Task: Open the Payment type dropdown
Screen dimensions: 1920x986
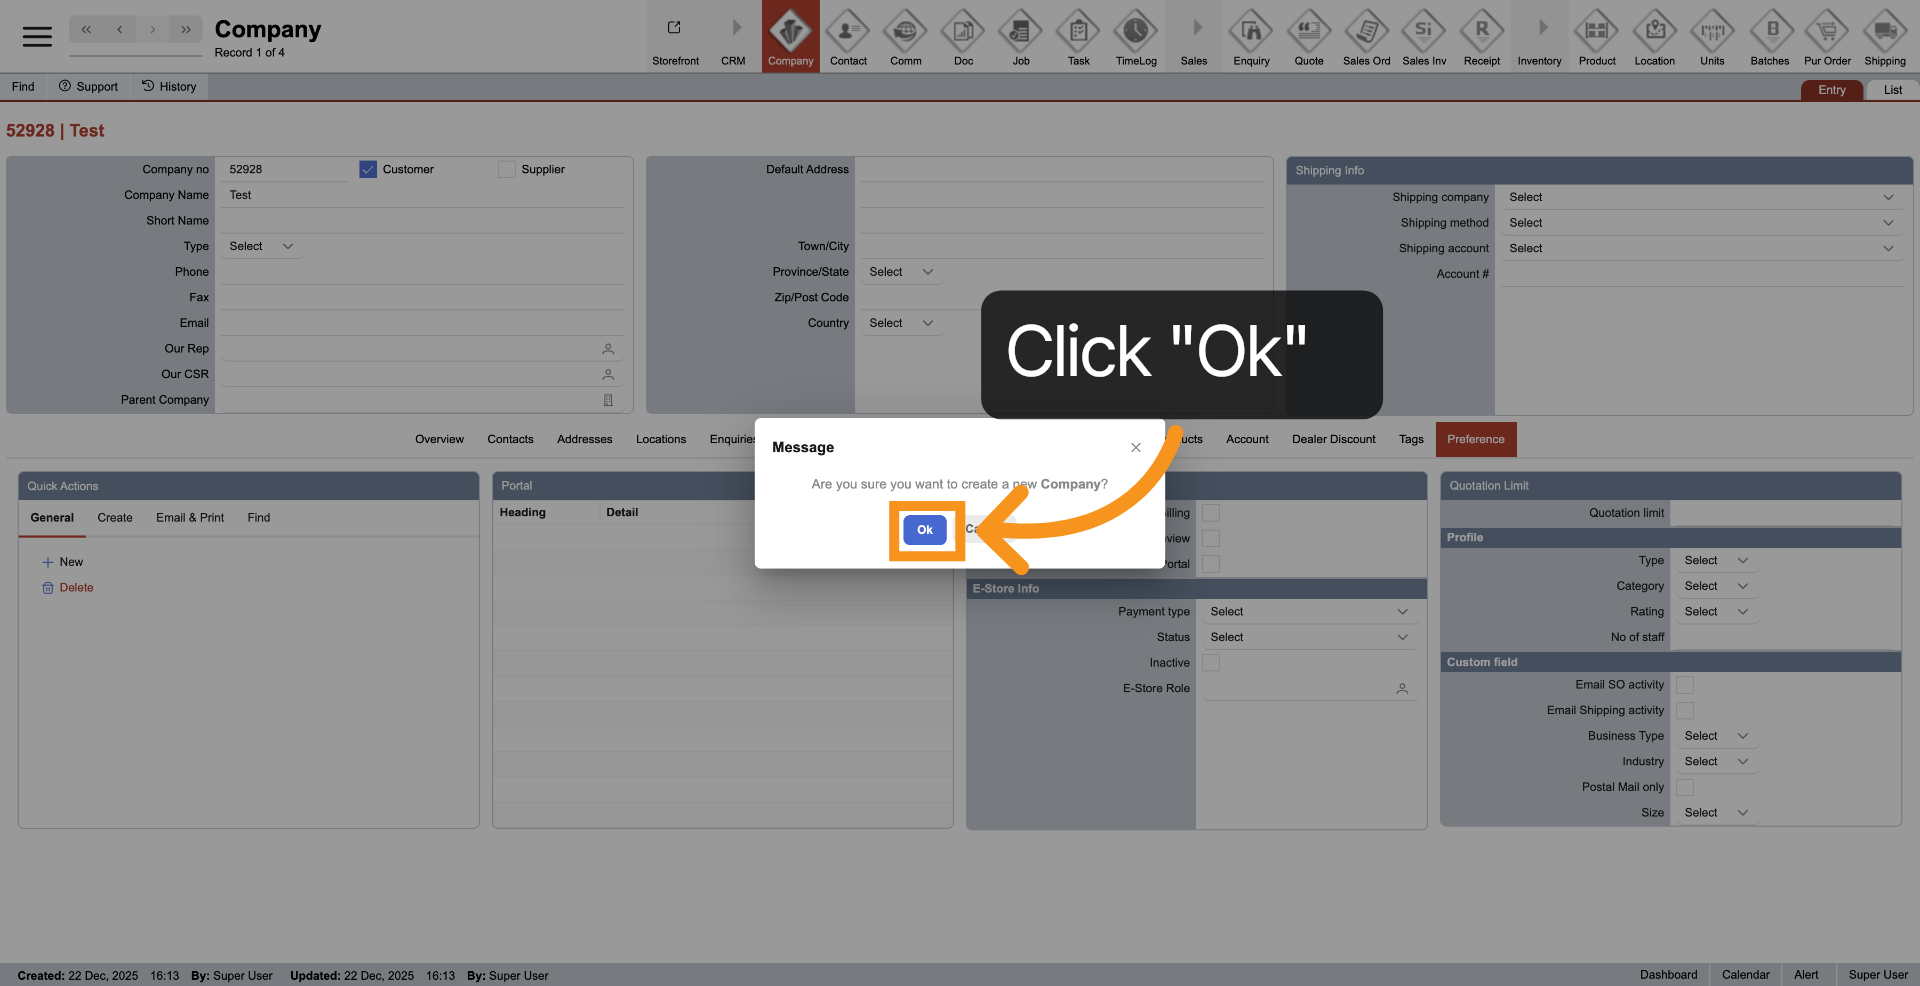Action: pyautogui.click(x=1308, y=612)
